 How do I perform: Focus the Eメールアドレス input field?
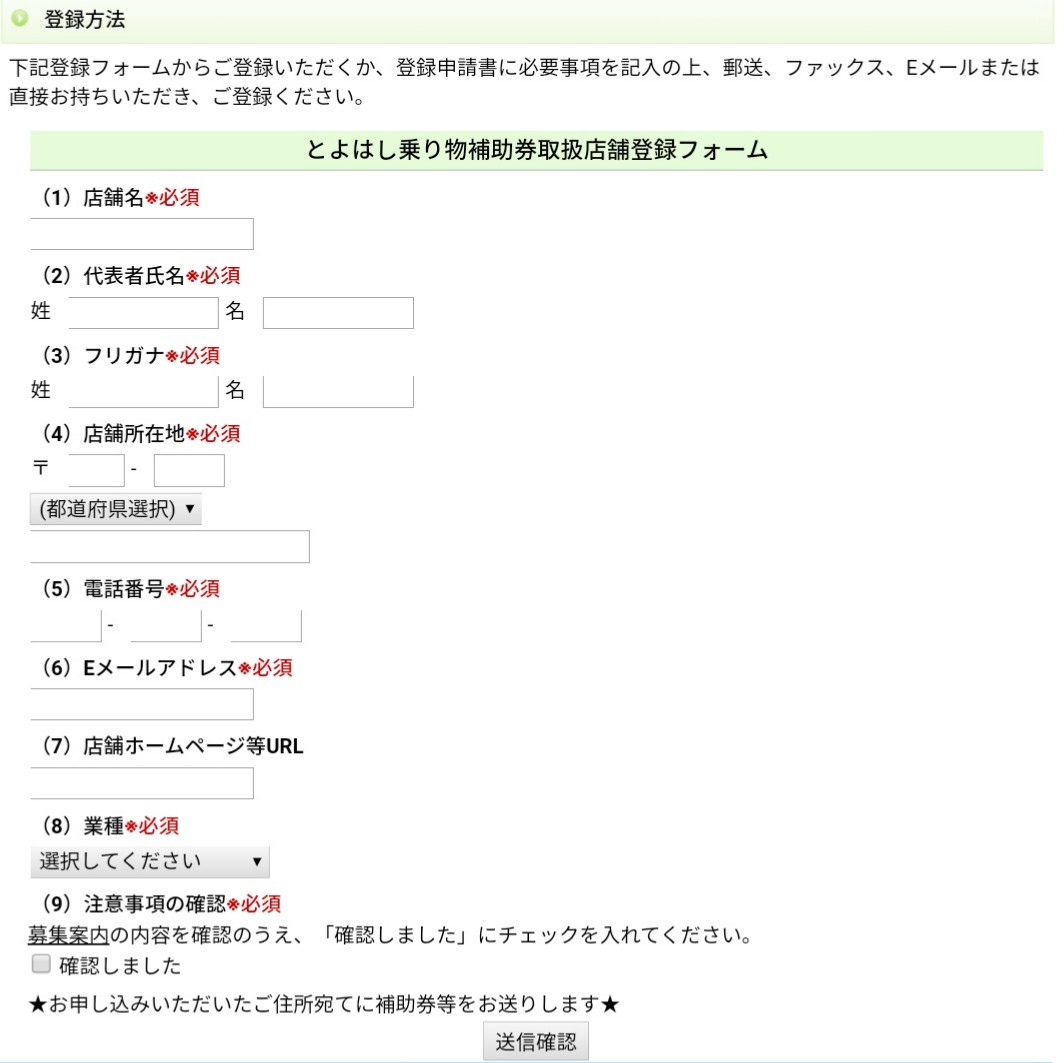tap(142, 703)
